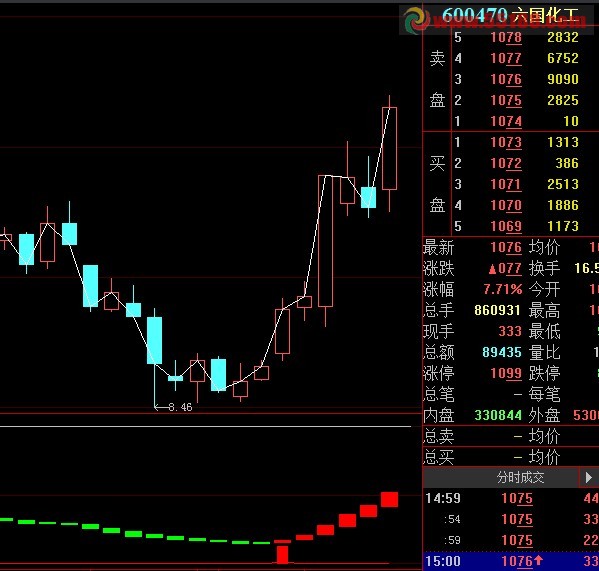Select buy level 2 price 1072
Viewport: 599px width, 571px height.
click(506, 163)
